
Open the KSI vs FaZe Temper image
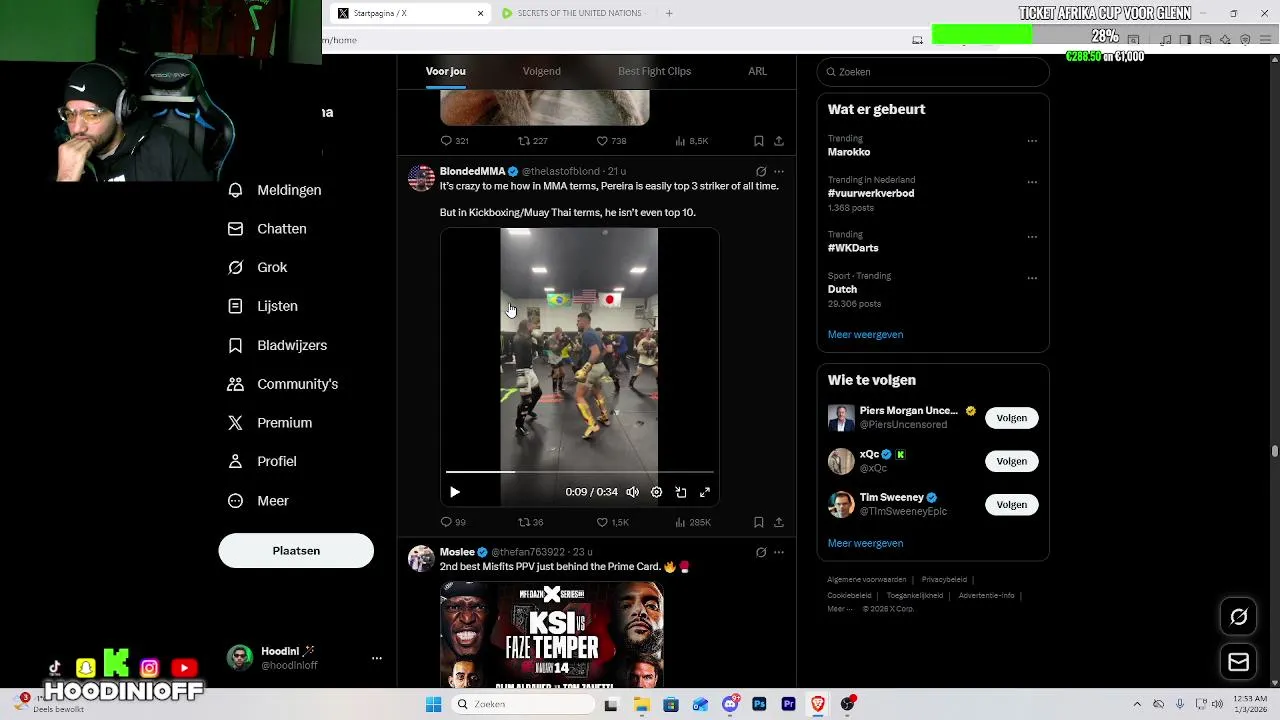[552, 635]
